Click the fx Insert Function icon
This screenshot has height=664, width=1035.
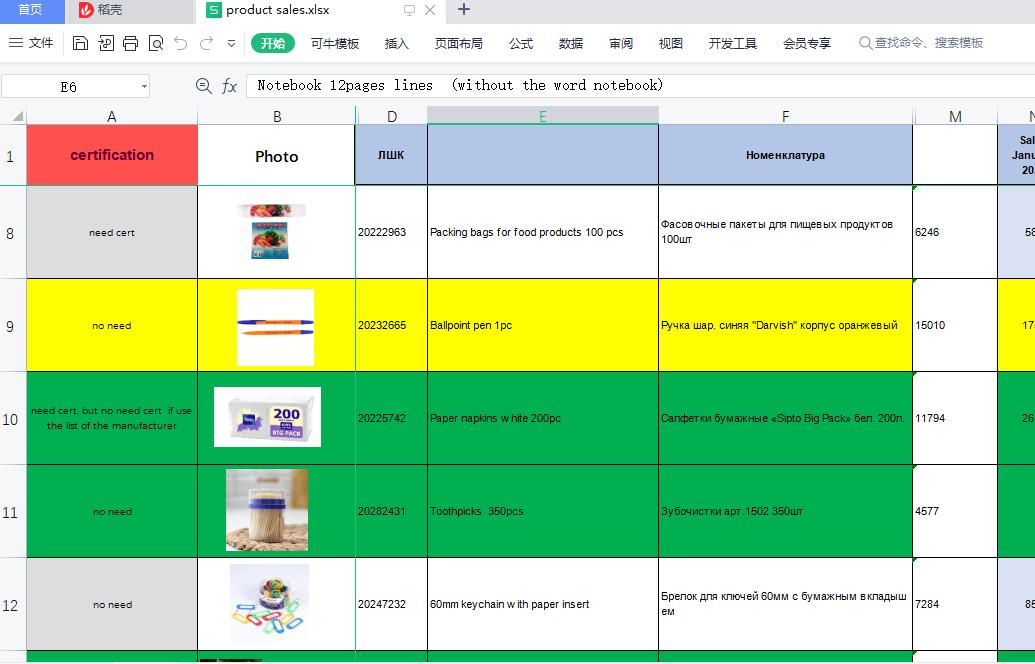coord(230,86)
